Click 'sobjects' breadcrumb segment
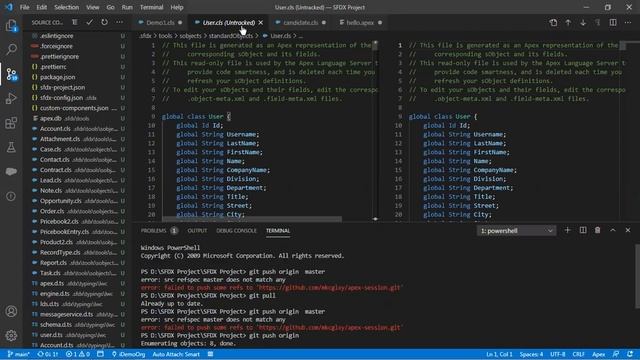Image resolution: width=640 pixels, height=360 pixels. coord(190,36)
